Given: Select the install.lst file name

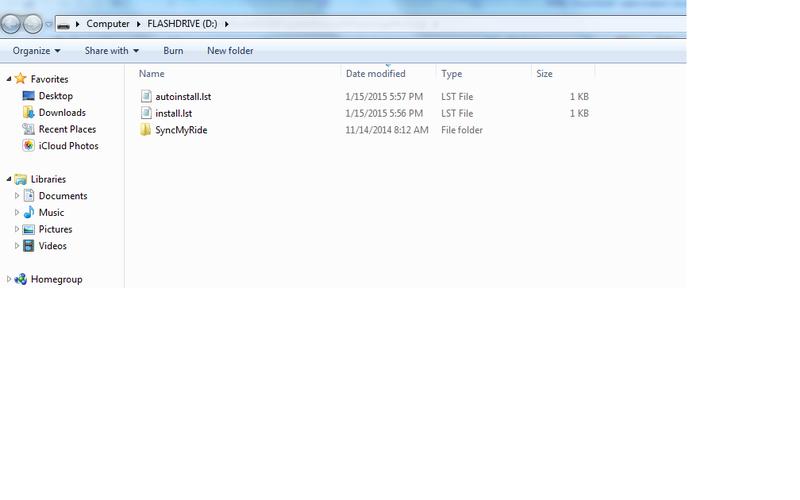Looking at the screenshot, I should coord(173,113).
